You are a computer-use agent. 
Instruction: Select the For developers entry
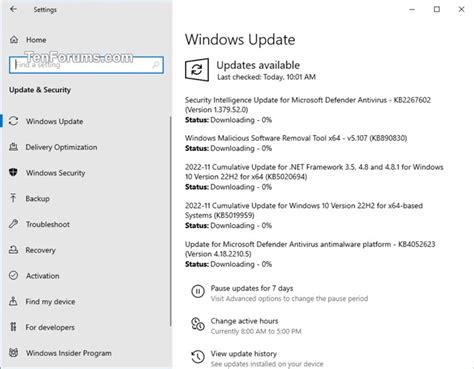[x=50, y=327]
